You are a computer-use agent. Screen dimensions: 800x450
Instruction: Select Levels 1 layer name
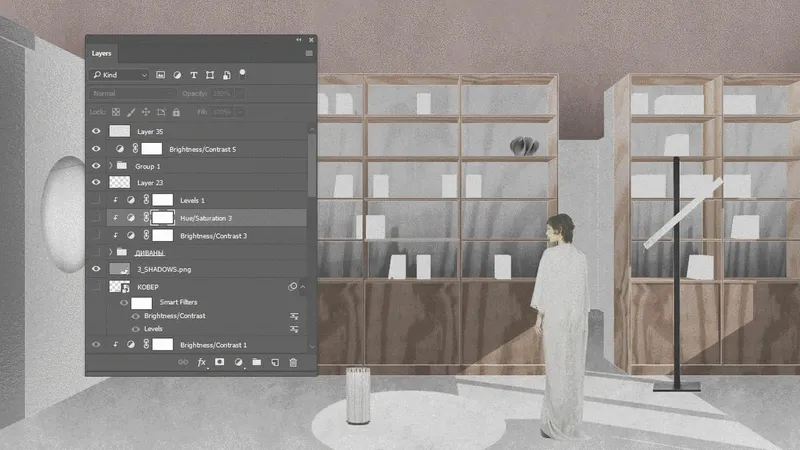pos(192,201)
